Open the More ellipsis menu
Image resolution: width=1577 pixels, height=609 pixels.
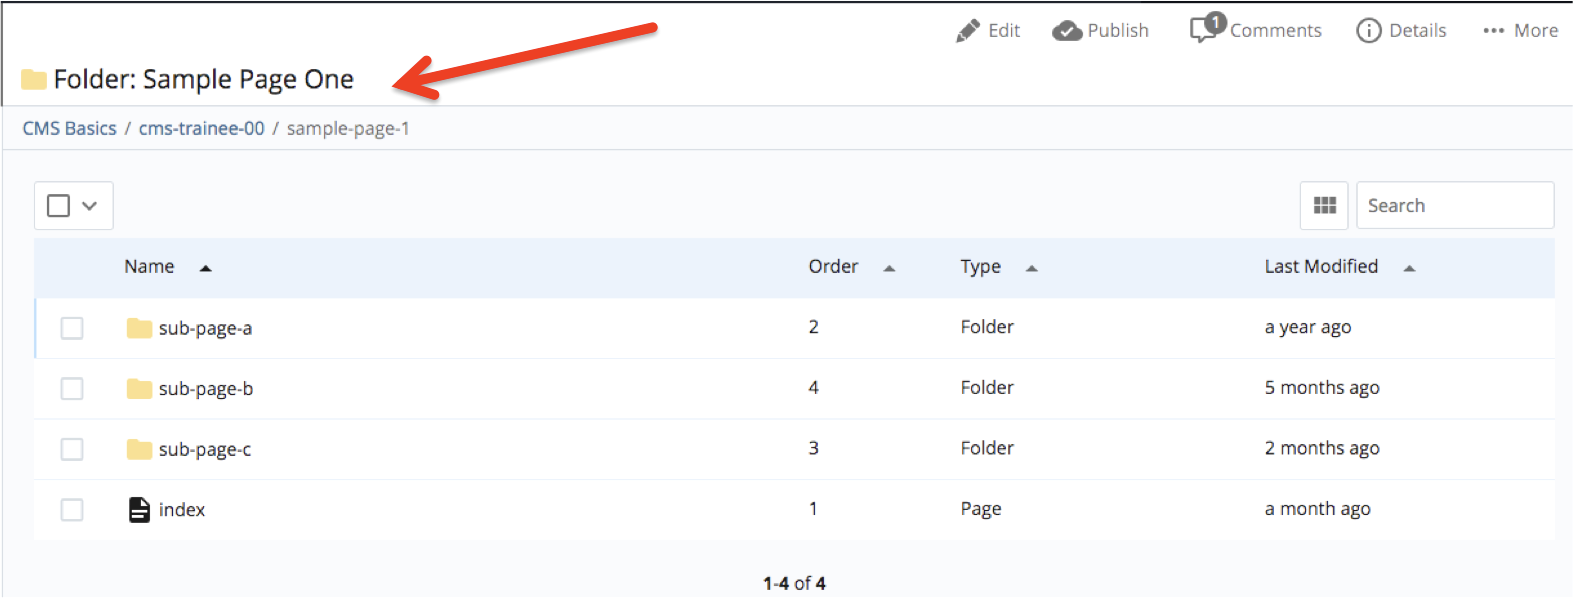[1493, 31]
